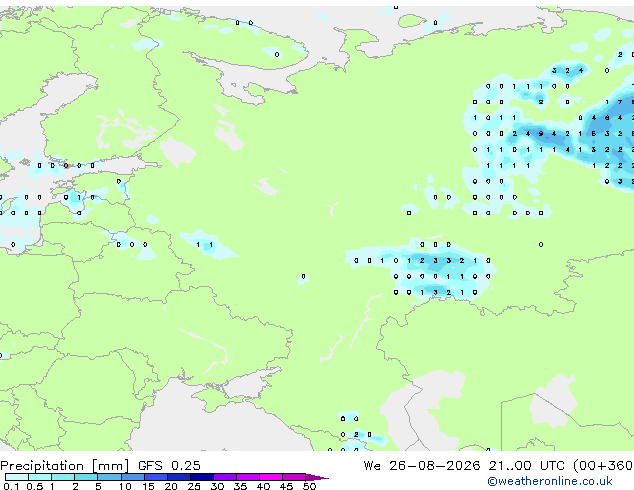Select the 15 mm legend color swatch
The image size is (634, 490).
pyautogui.click(x=155, y=477)
